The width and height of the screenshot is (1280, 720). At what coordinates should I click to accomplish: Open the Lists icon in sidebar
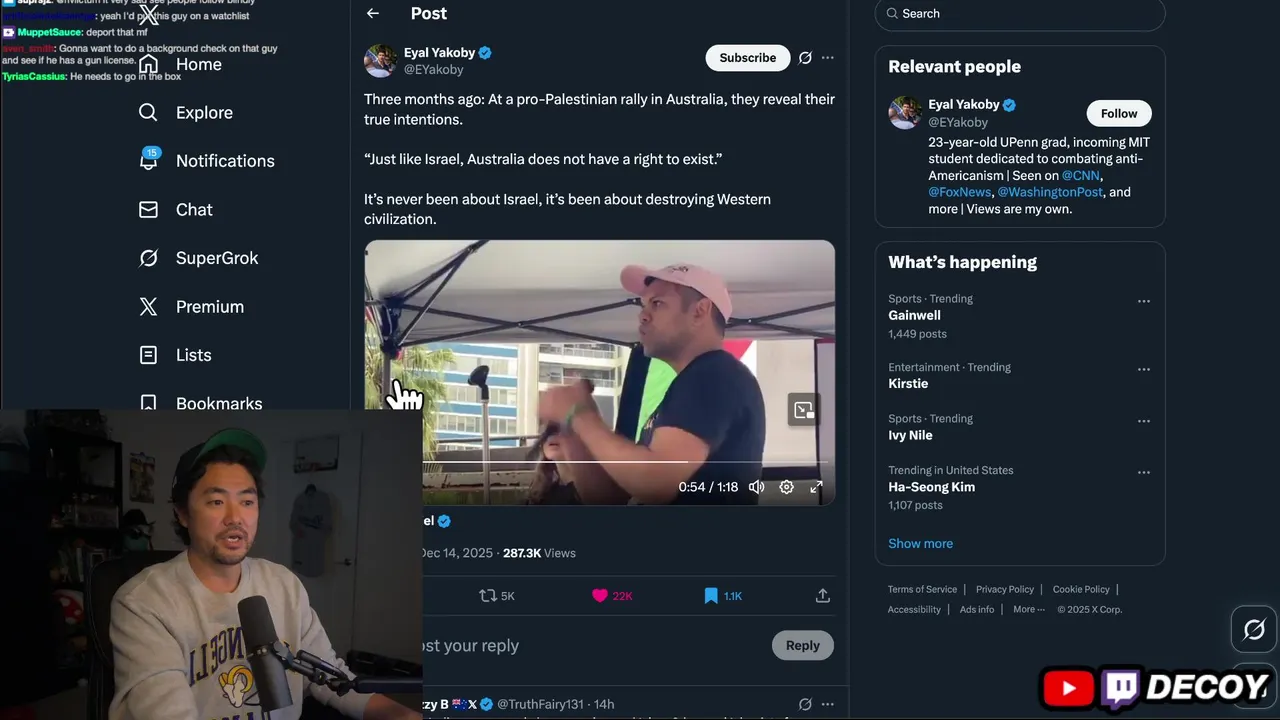tap(149, 355)
